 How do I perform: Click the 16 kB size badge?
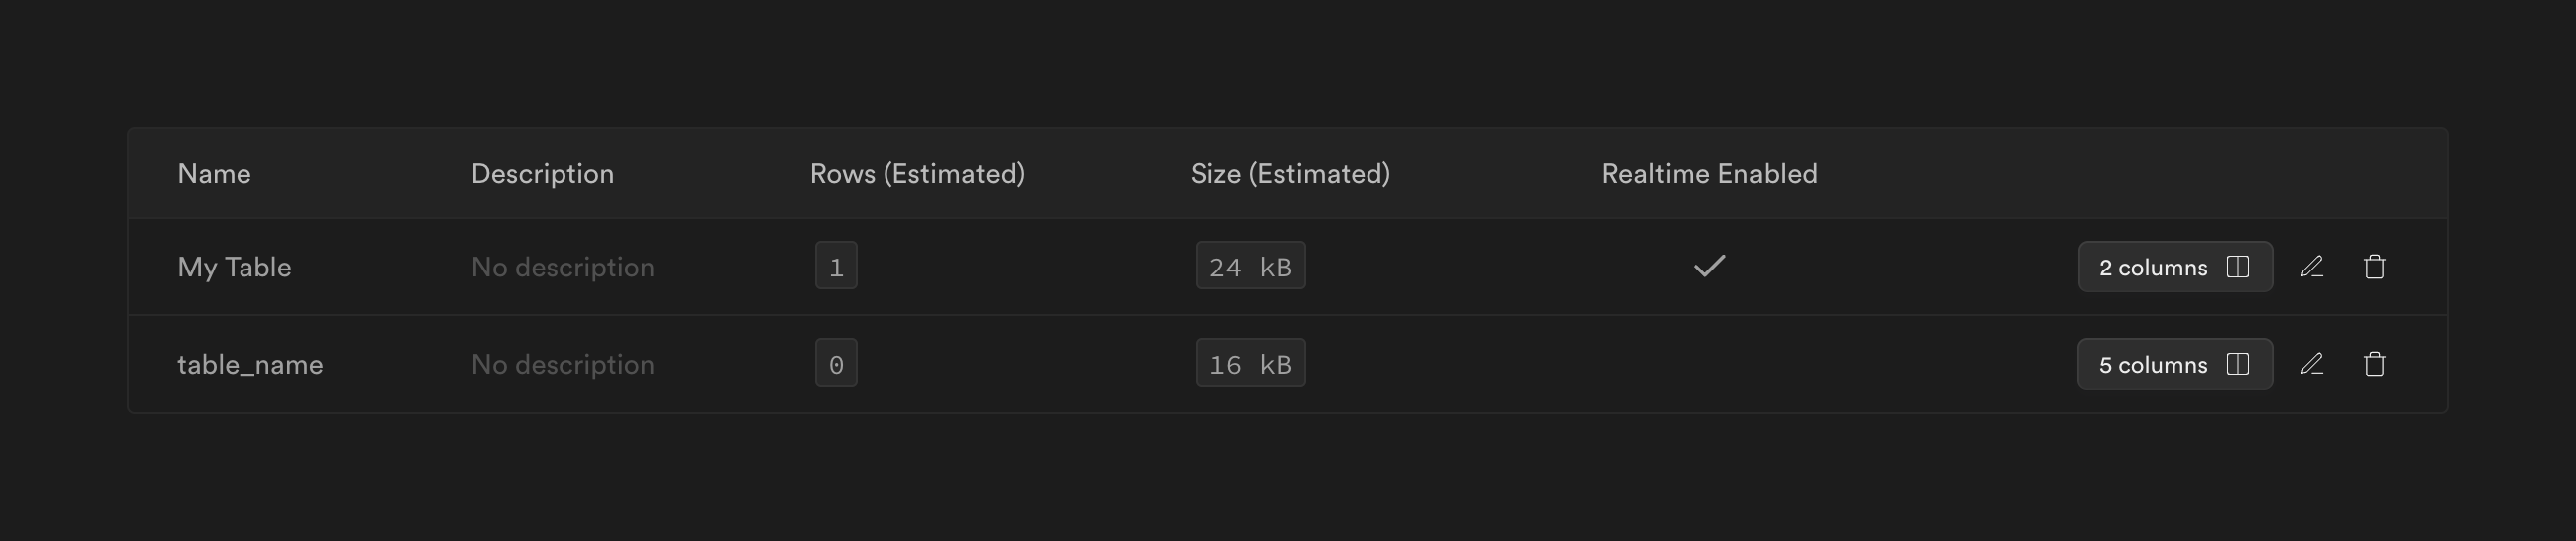pyautogui.click(x=1250, y=363)
